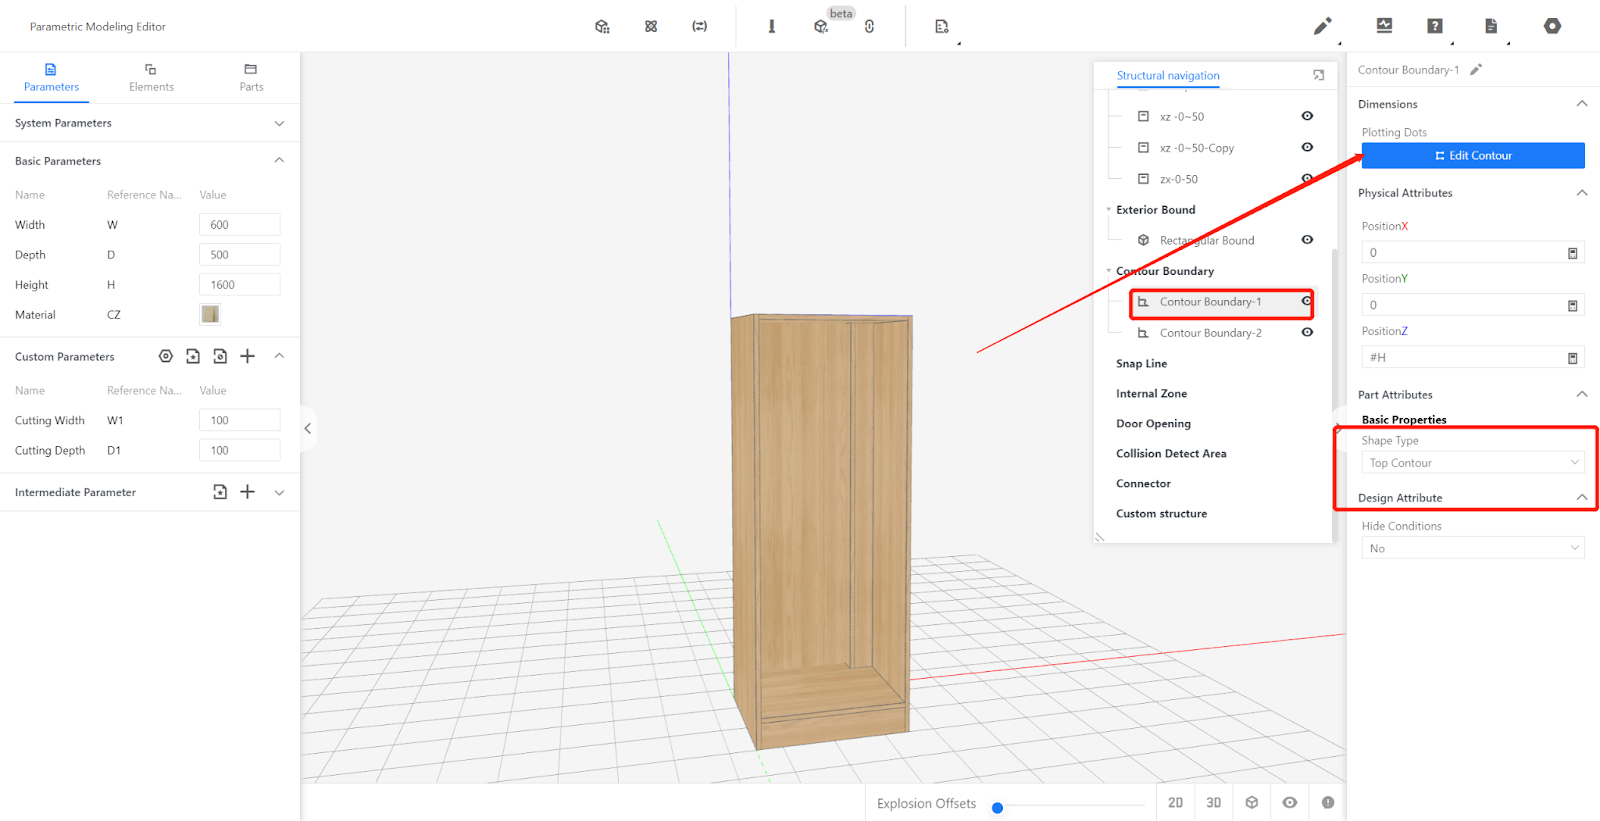
Task: Open the help question mark icon
Action: (x=1435, y=26)
